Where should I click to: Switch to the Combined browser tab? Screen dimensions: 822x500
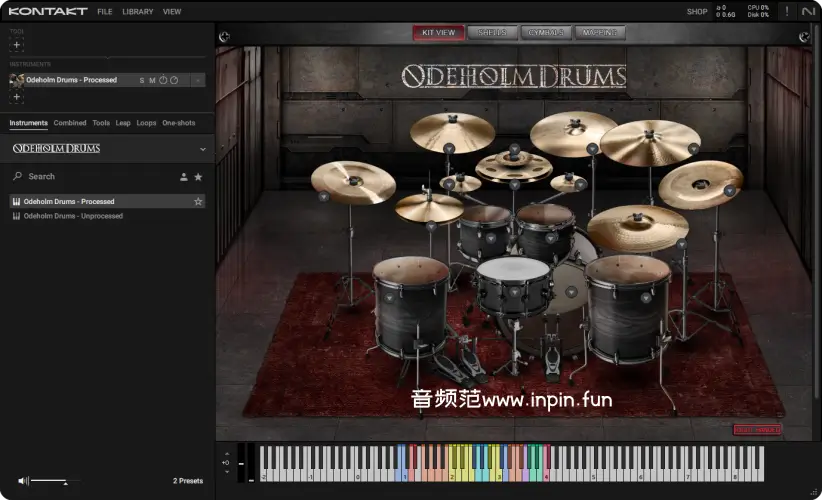coord(70,123)
